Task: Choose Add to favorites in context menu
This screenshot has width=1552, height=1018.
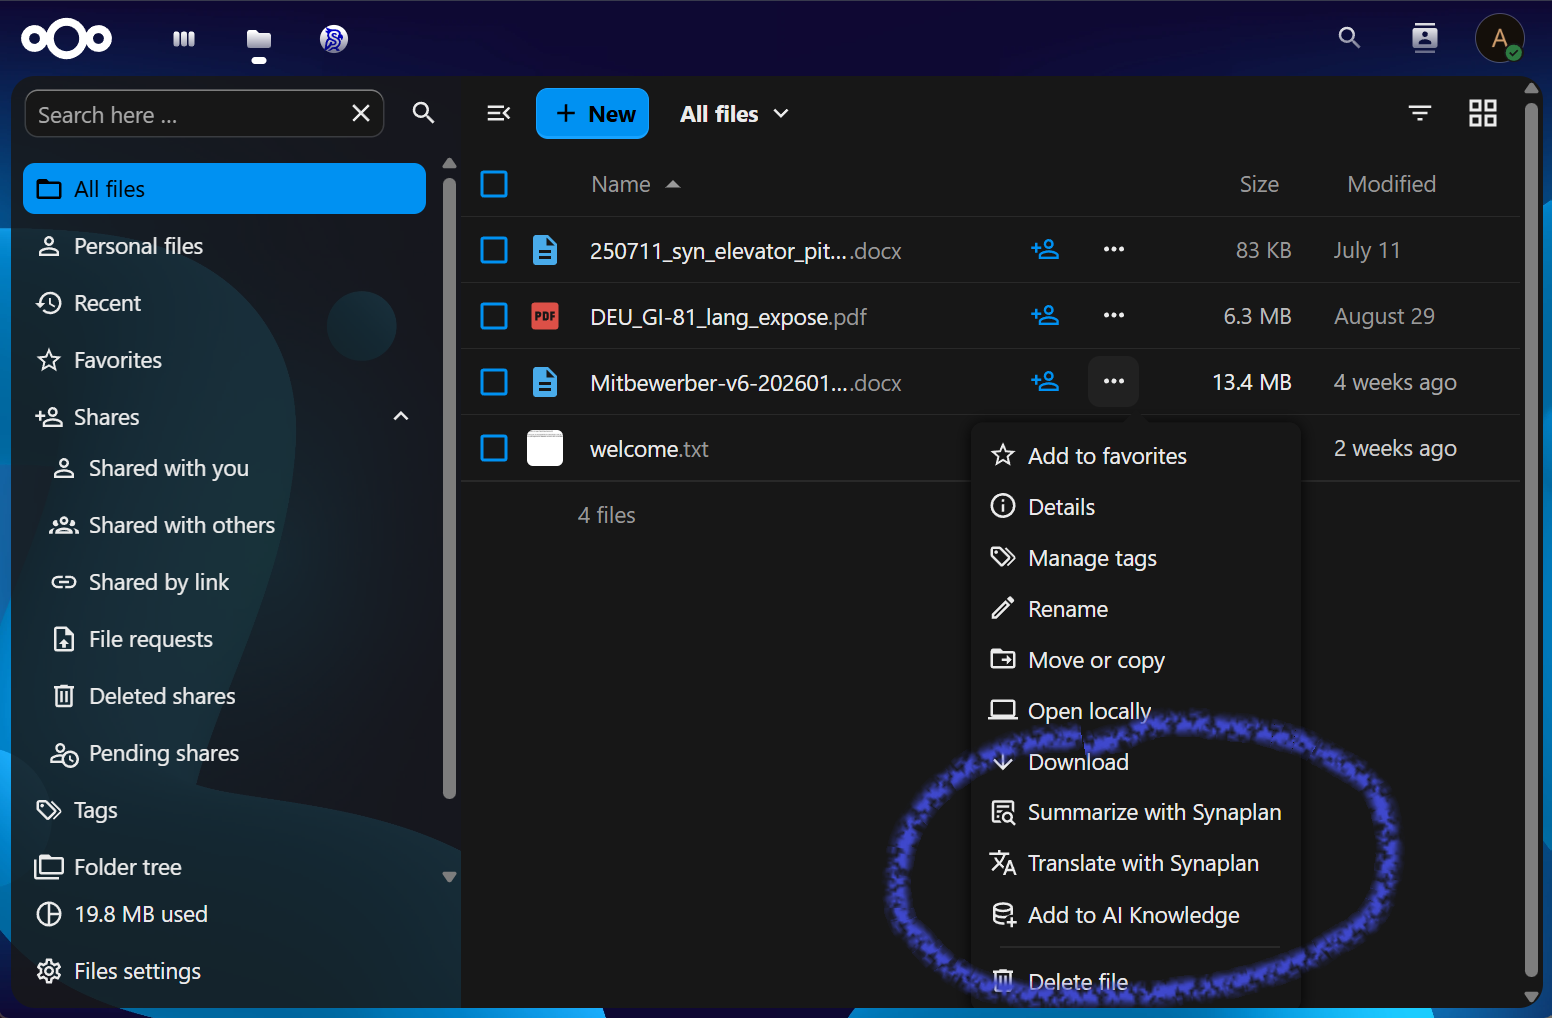Action: click(1136, 456)
